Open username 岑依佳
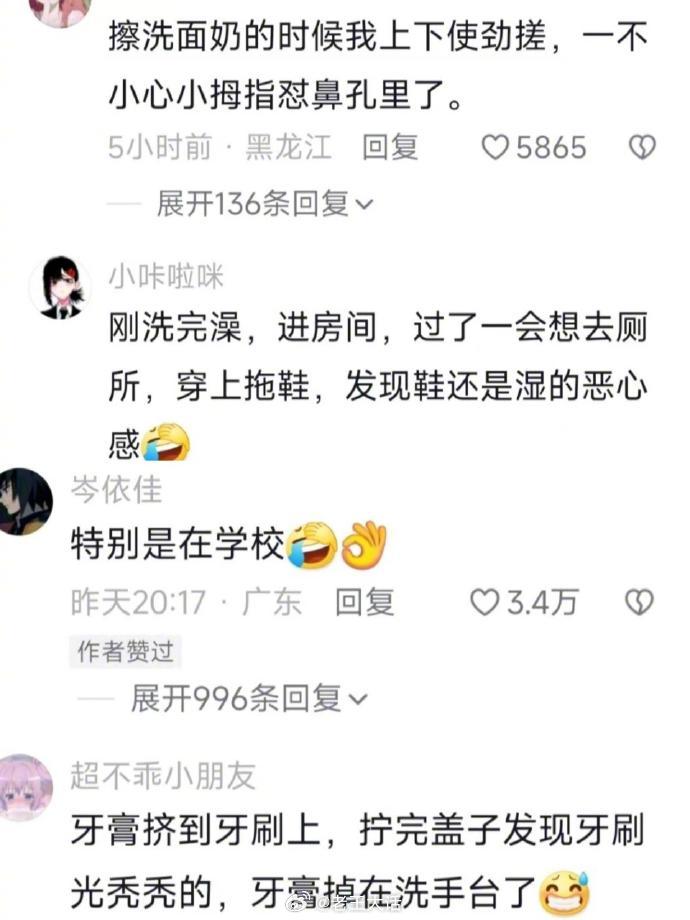 pyautogui.click(x=116, y=489)
